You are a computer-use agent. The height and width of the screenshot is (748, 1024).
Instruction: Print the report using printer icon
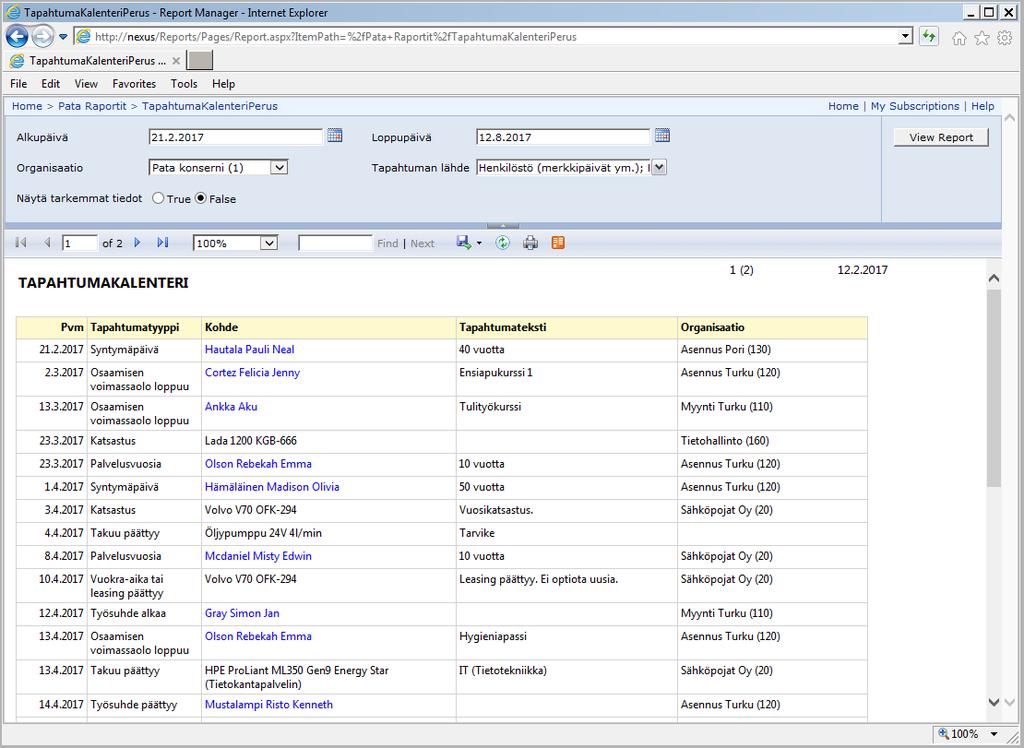530,243
